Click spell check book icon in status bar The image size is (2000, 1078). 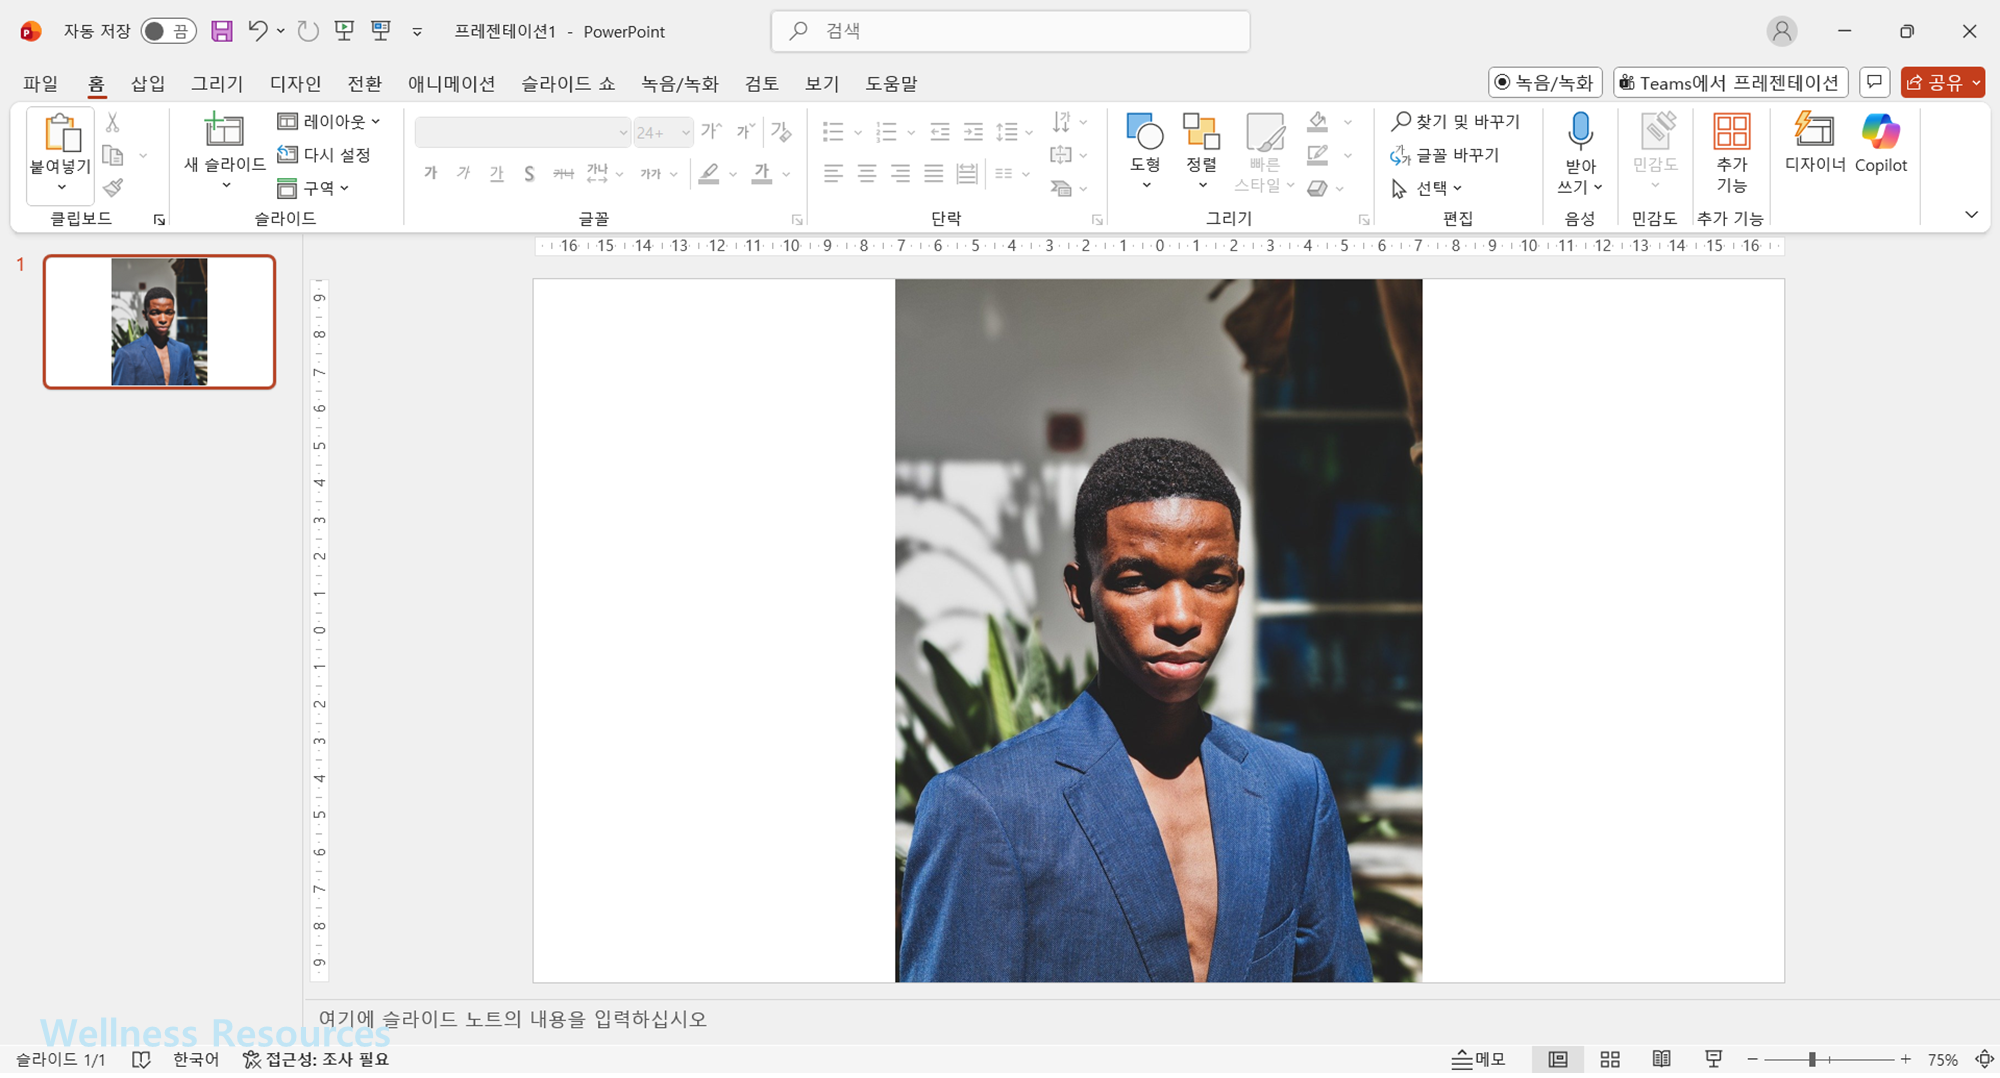point(141,1060)
